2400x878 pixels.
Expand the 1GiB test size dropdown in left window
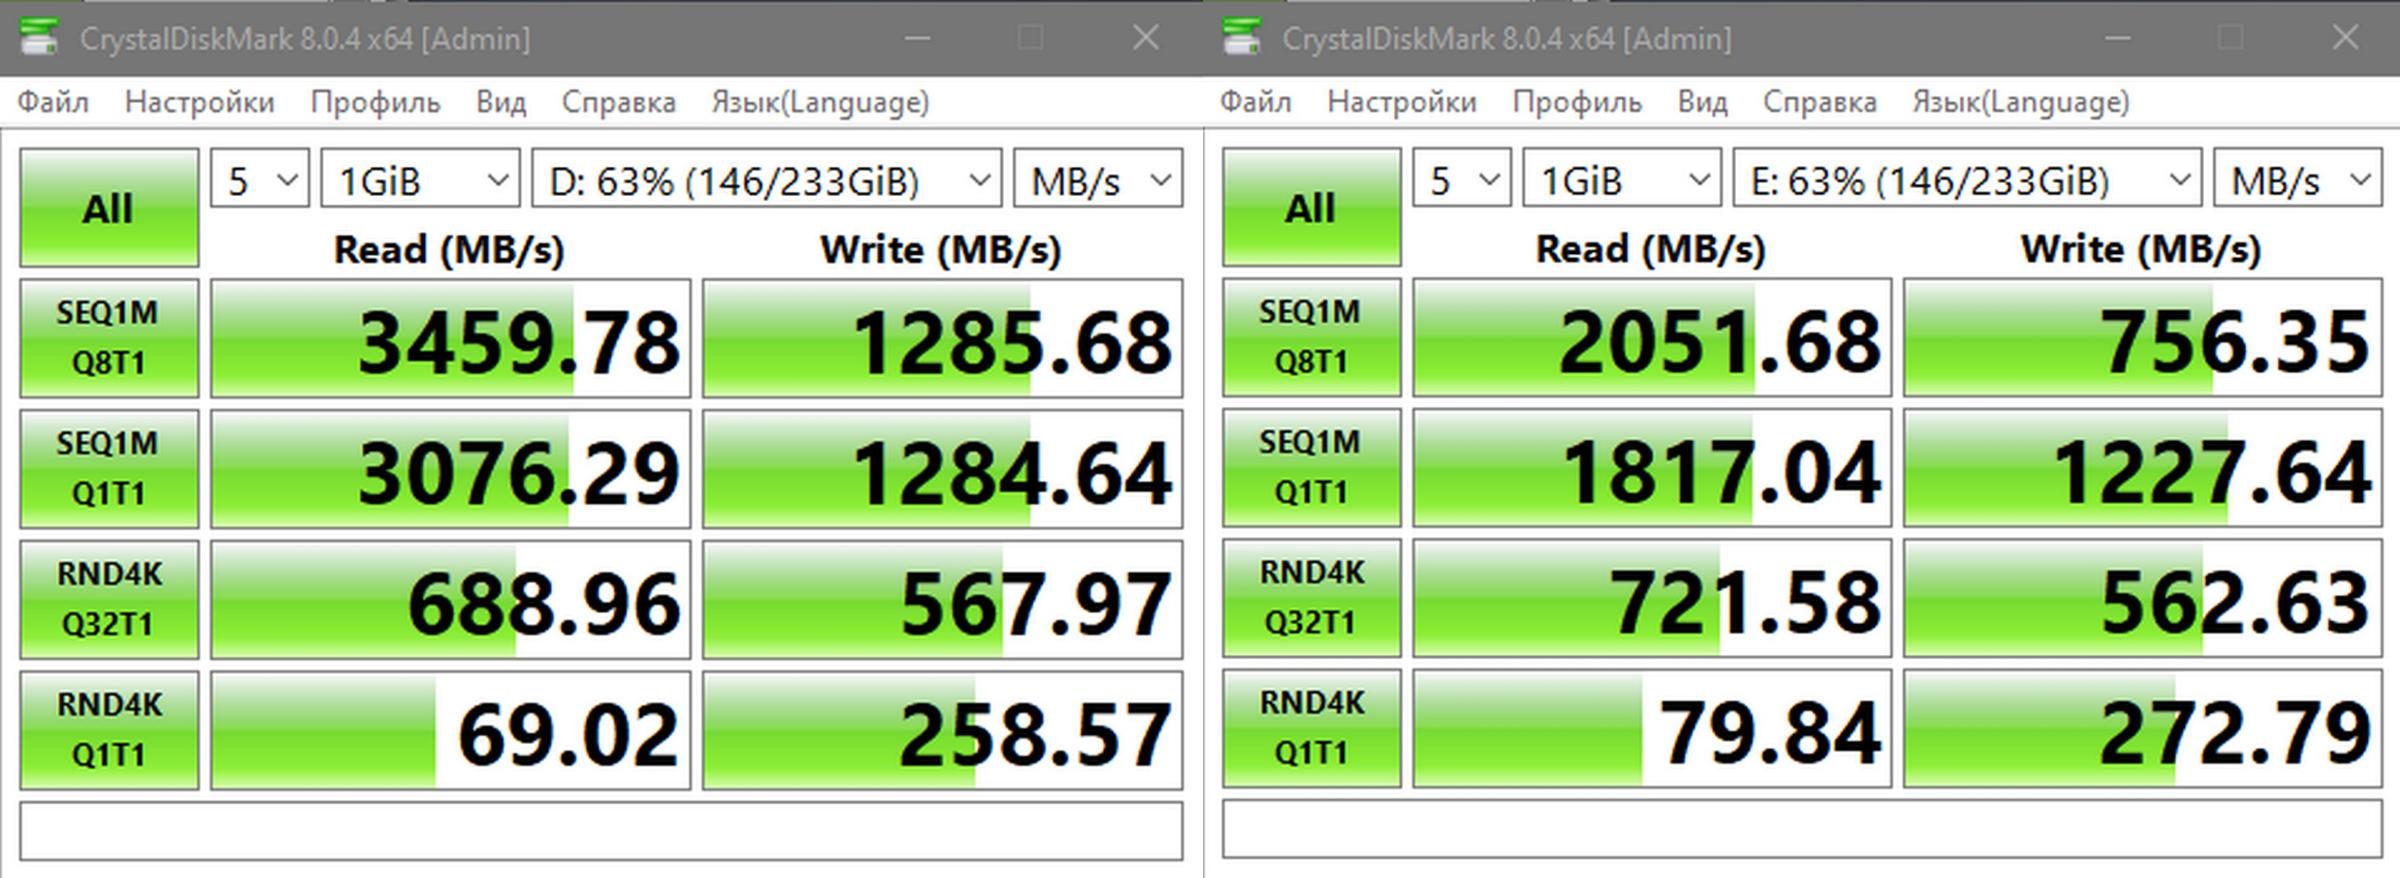pos(420,179)
